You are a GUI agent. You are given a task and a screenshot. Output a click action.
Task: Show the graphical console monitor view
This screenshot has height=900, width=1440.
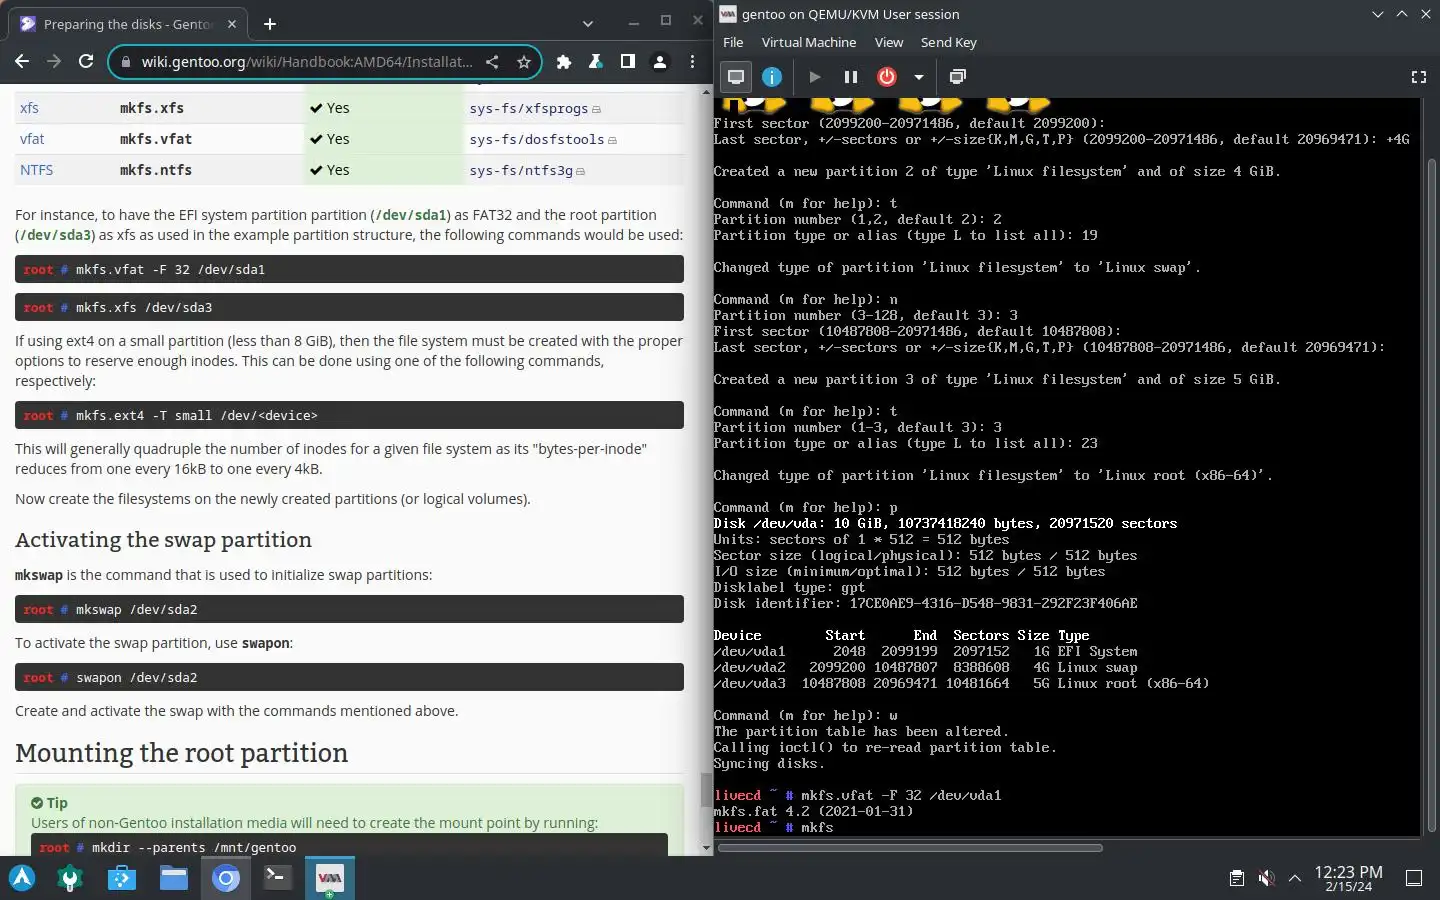736,77
